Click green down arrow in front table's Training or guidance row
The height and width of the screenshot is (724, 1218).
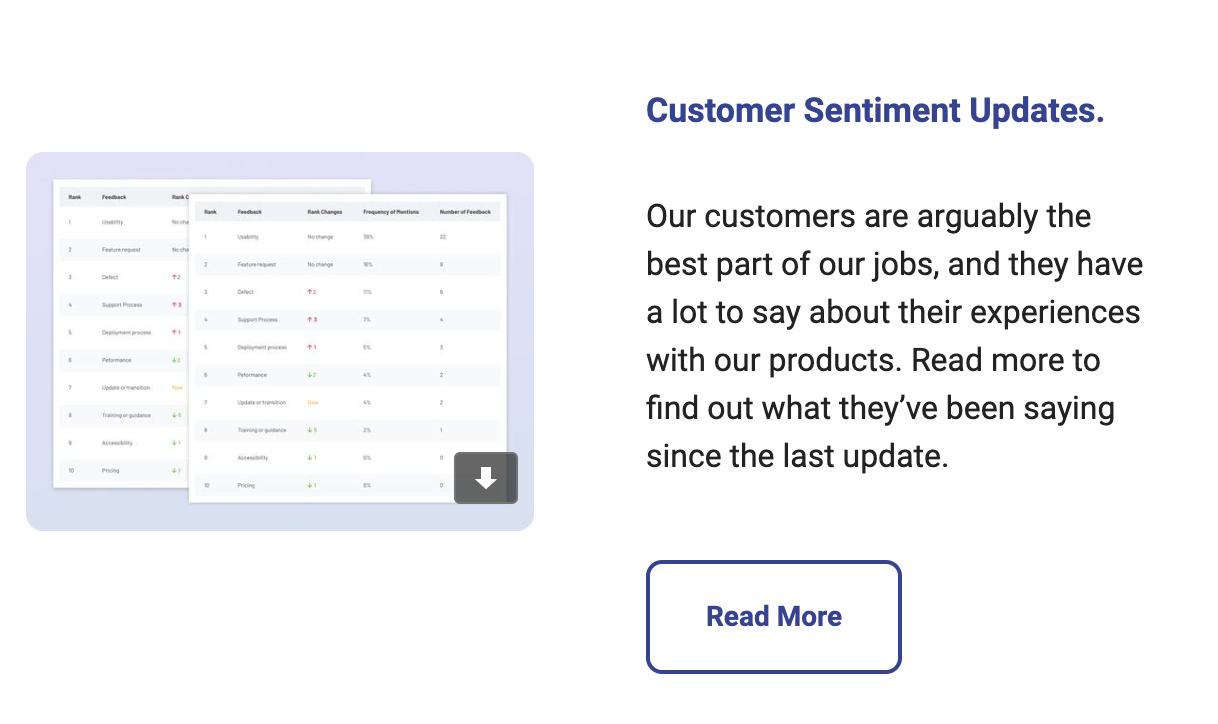[x=310, y=430]
